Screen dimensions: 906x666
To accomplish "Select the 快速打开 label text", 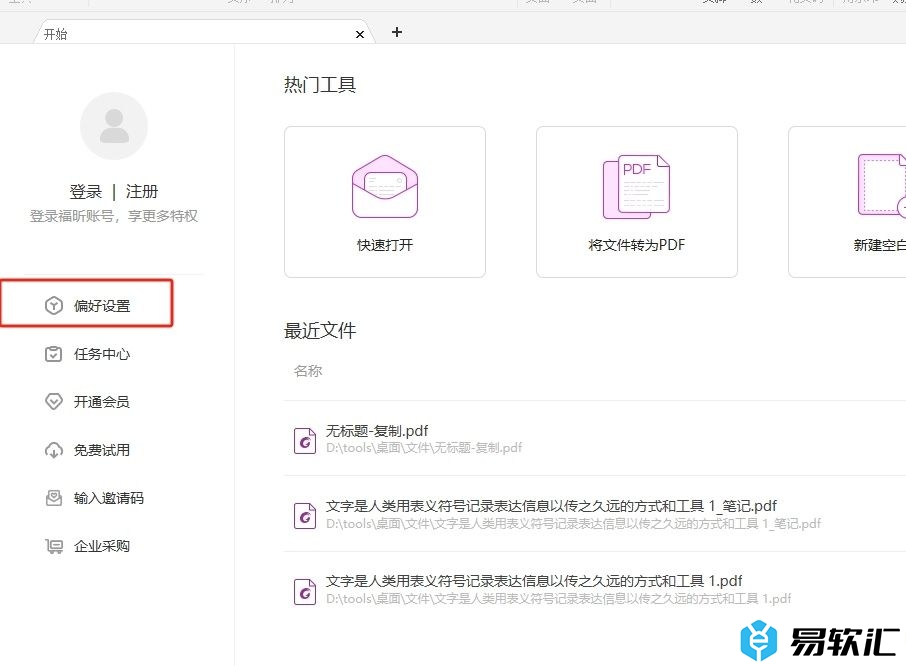I will [385, 245].
